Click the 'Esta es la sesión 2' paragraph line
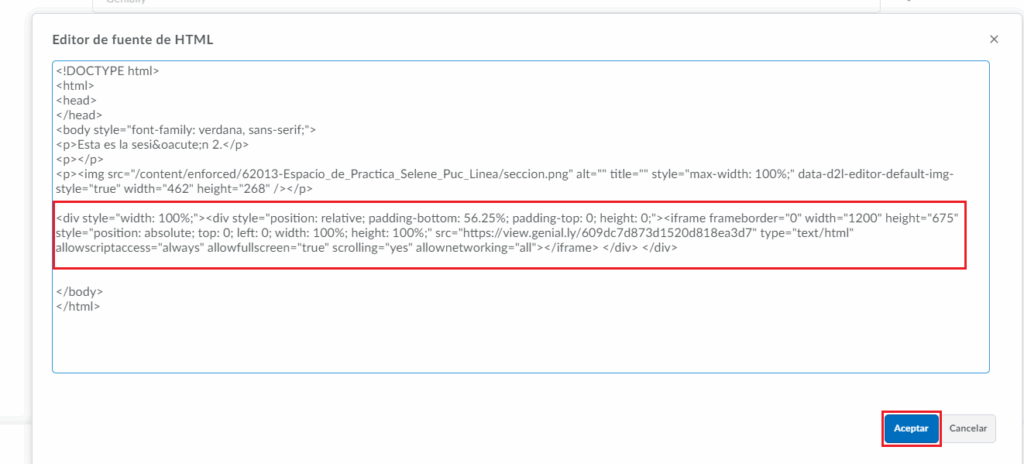This screenshot has width=1024, height=464. (x=150, y=144)
